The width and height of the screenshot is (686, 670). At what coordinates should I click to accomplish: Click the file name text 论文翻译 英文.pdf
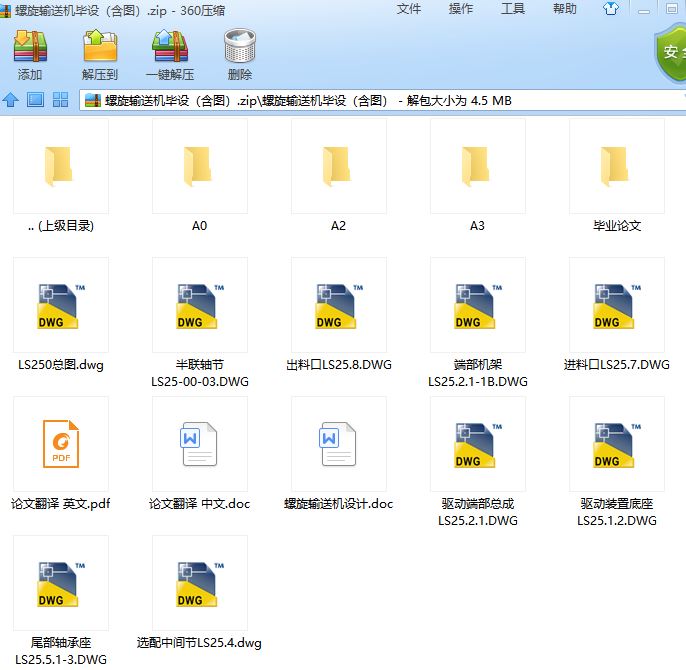click(61, 504)
